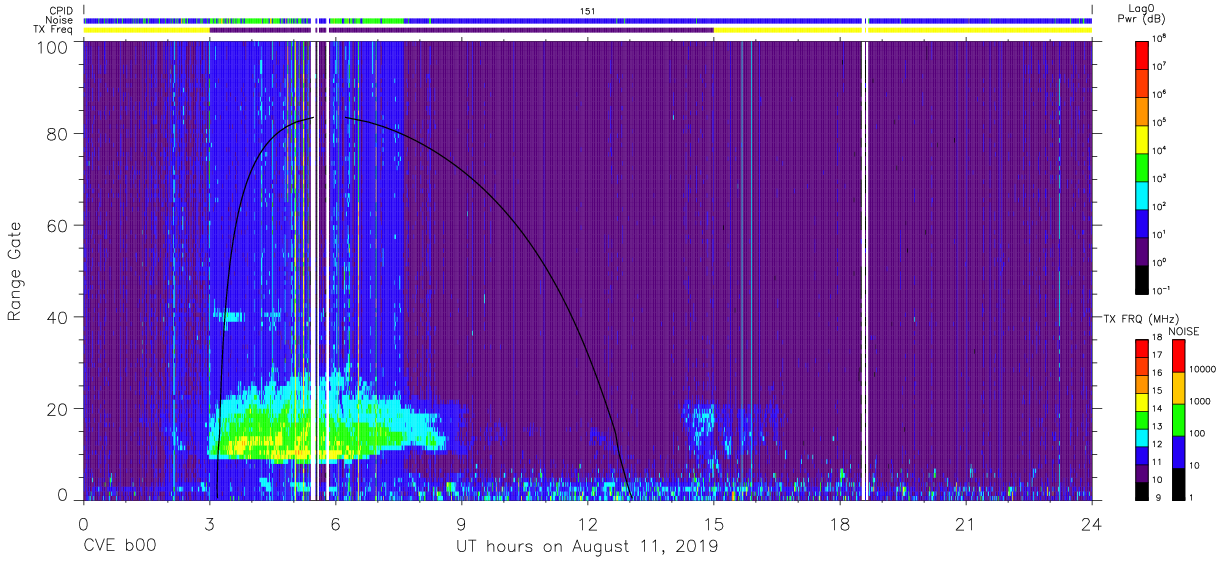Click the purple swatch of TX FRQ legend
The width and height of the screenshot is (1228, 567).
(x=1143, y=472)
